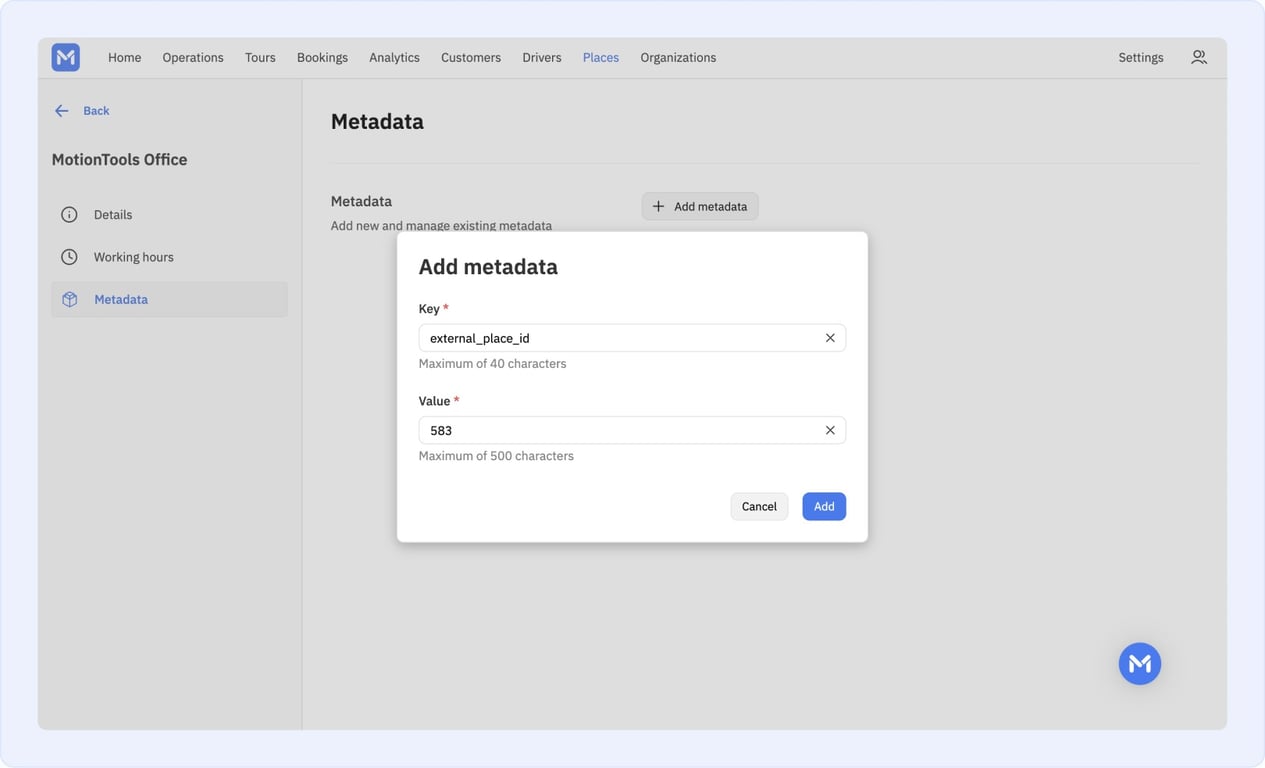This screenshot has width=1265, height=768.
Task: Click the 'Add metadata' dialog title
Action: pos(488,267)
